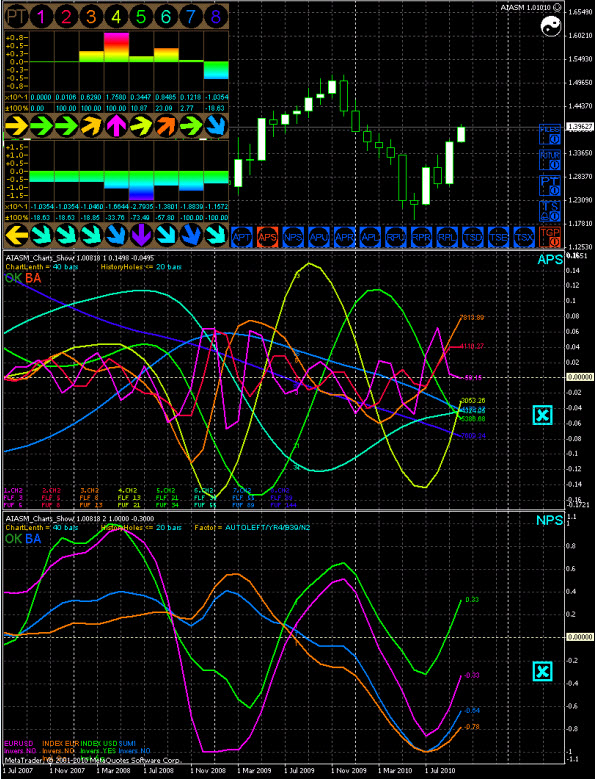Open the RPR chart button
The height and width of the screenshot is (779, 595).
pyautogui.click(x=422, y=237)
